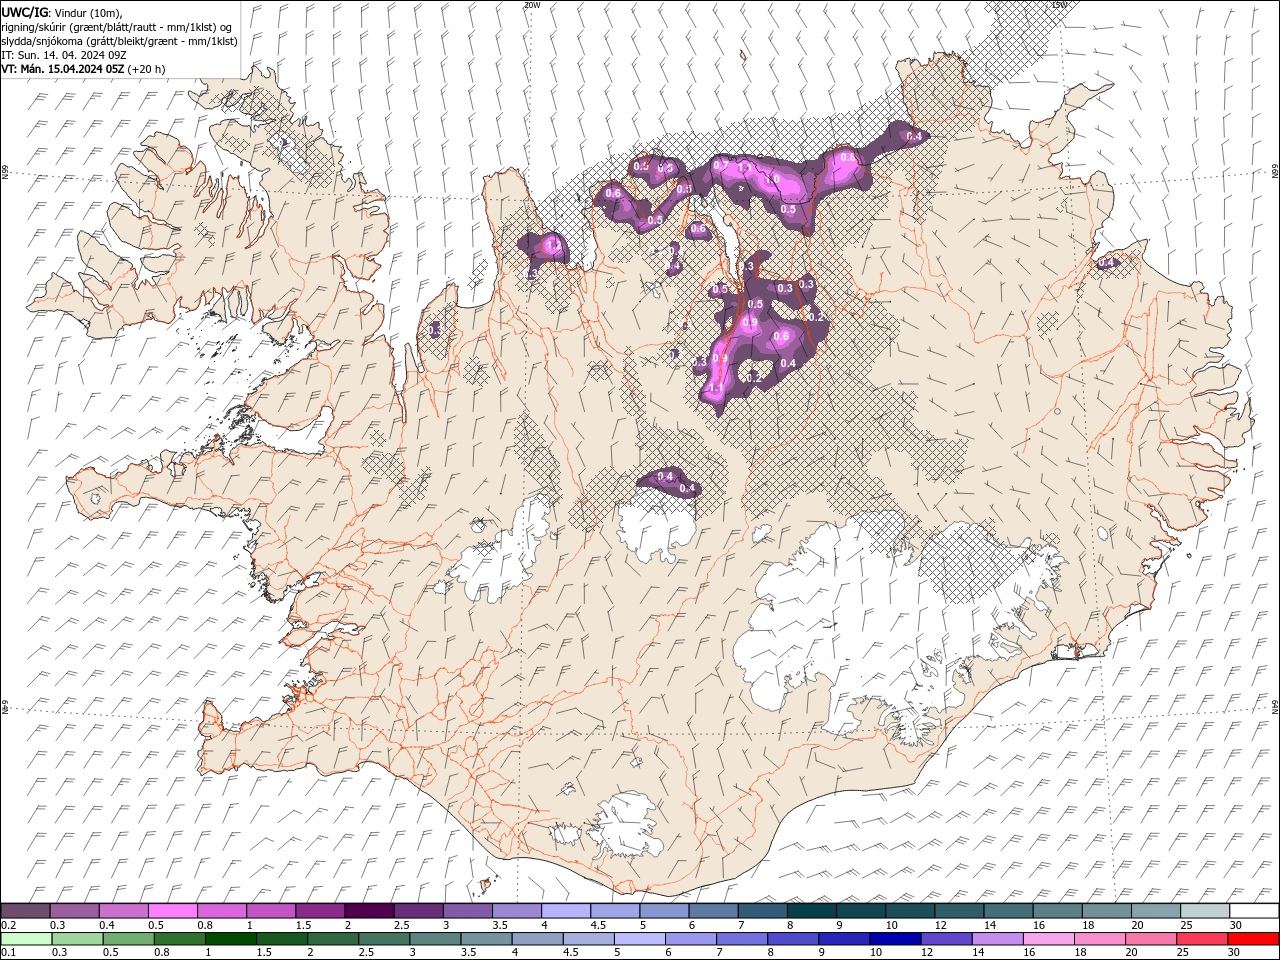Click the 9–10 blue swatch, bottom legend row
The image size is (1280, 960).
[x=844, y=939]
